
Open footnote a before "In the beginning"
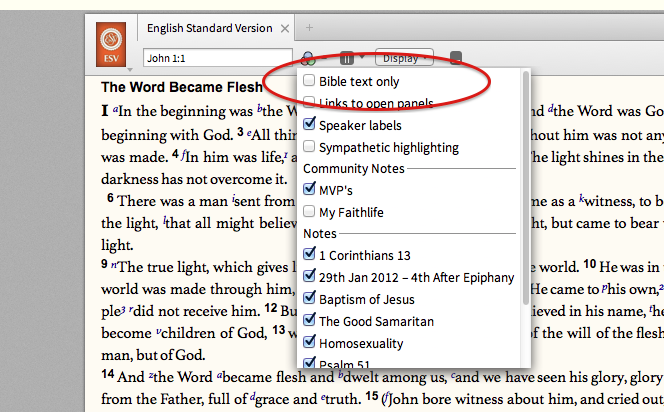pyautogui.click(x=115, y=109)
